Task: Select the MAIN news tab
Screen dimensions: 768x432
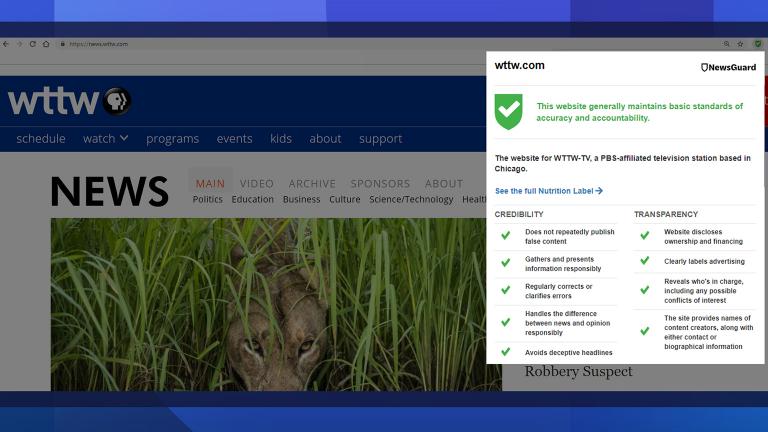Action: click(210, 184)
